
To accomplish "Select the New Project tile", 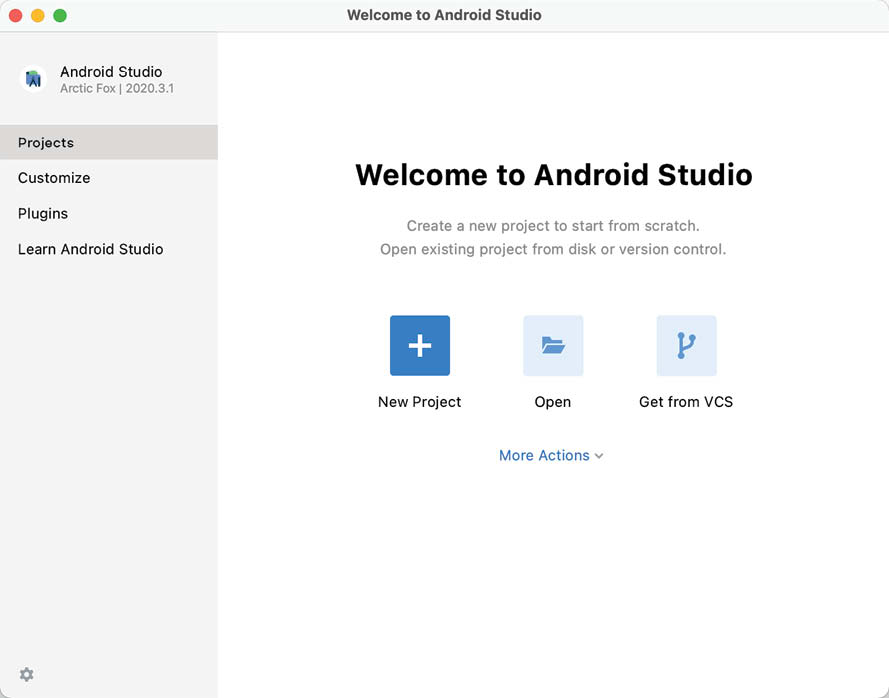I will [x=419, y=360].
